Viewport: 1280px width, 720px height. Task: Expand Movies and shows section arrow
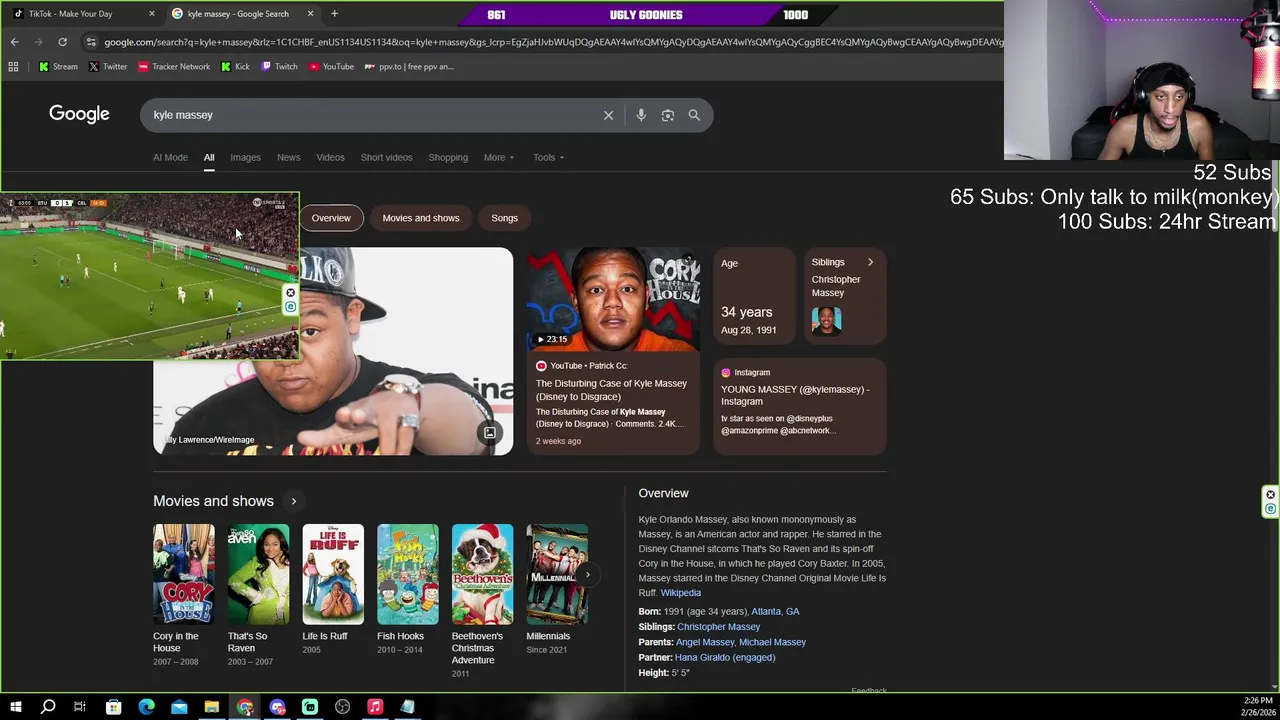click(x=293, y=501)
